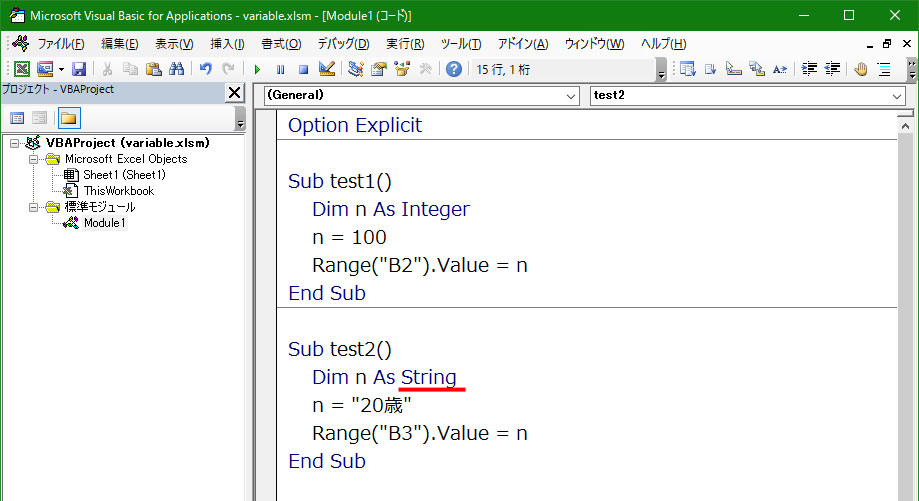Open the Object Browser icon
The height and width of the screenshot is (501, 919).
coord(402,69)
